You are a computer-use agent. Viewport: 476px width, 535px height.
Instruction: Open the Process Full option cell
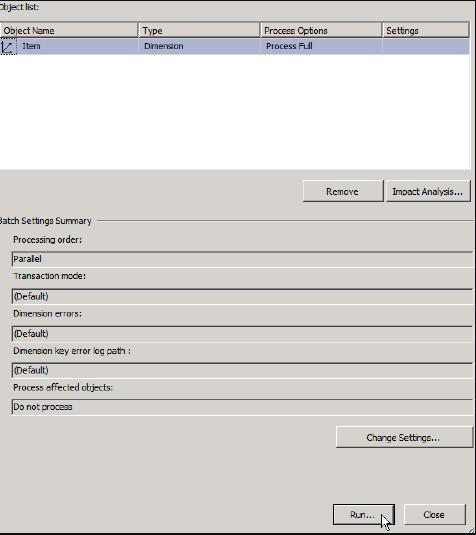pos(321,46)
